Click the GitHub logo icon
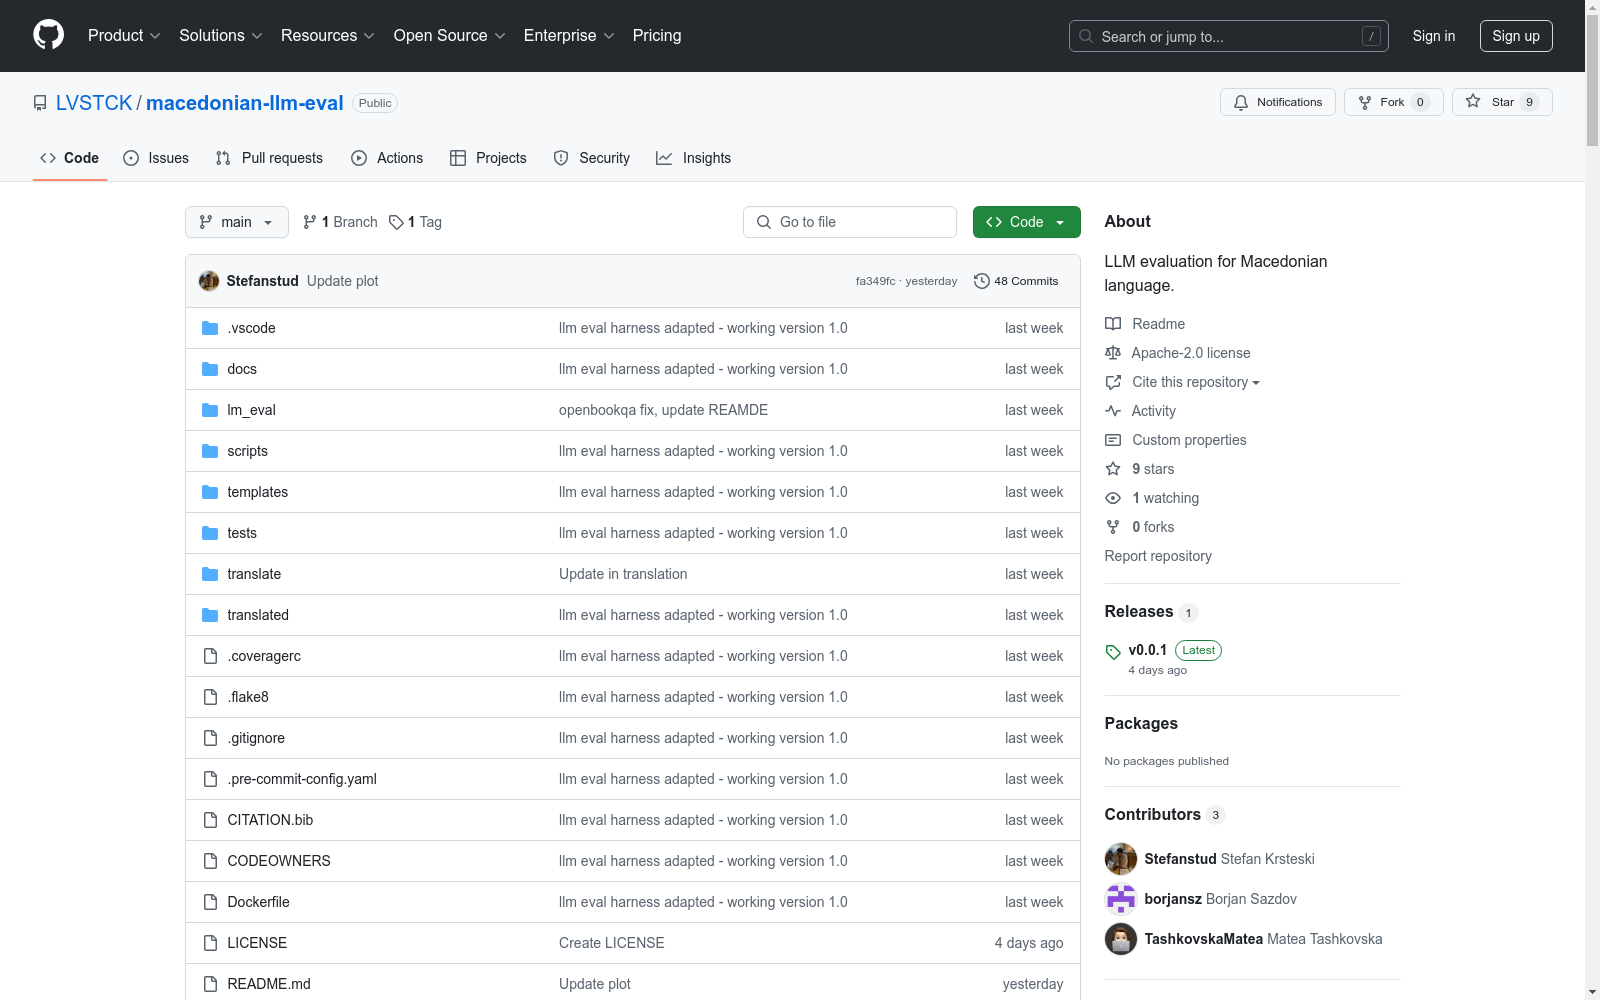1600x1000 pixels. coord(48,35)
